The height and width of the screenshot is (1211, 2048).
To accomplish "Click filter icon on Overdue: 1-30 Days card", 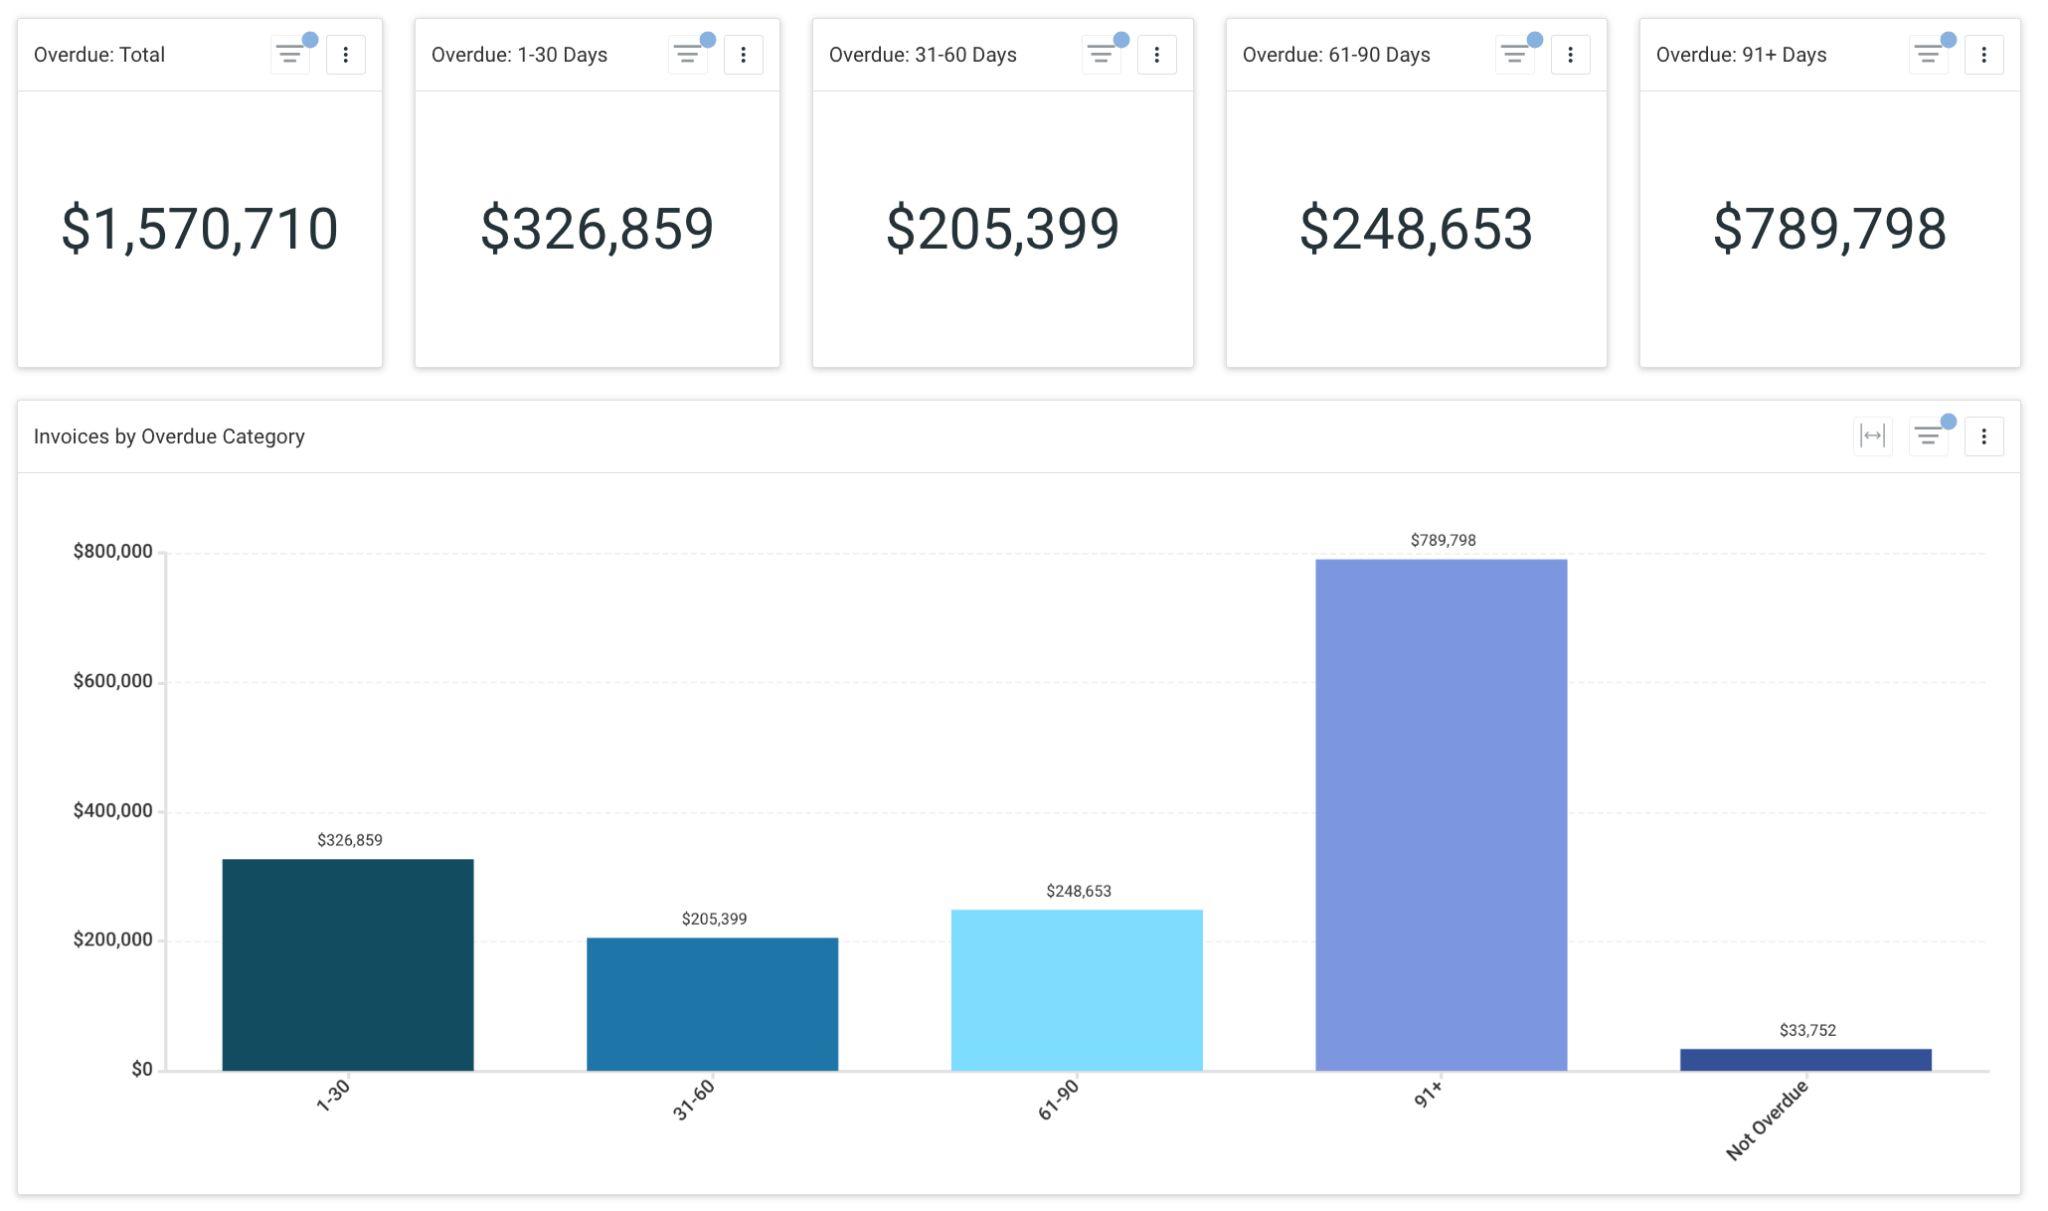I will (687, 55).
